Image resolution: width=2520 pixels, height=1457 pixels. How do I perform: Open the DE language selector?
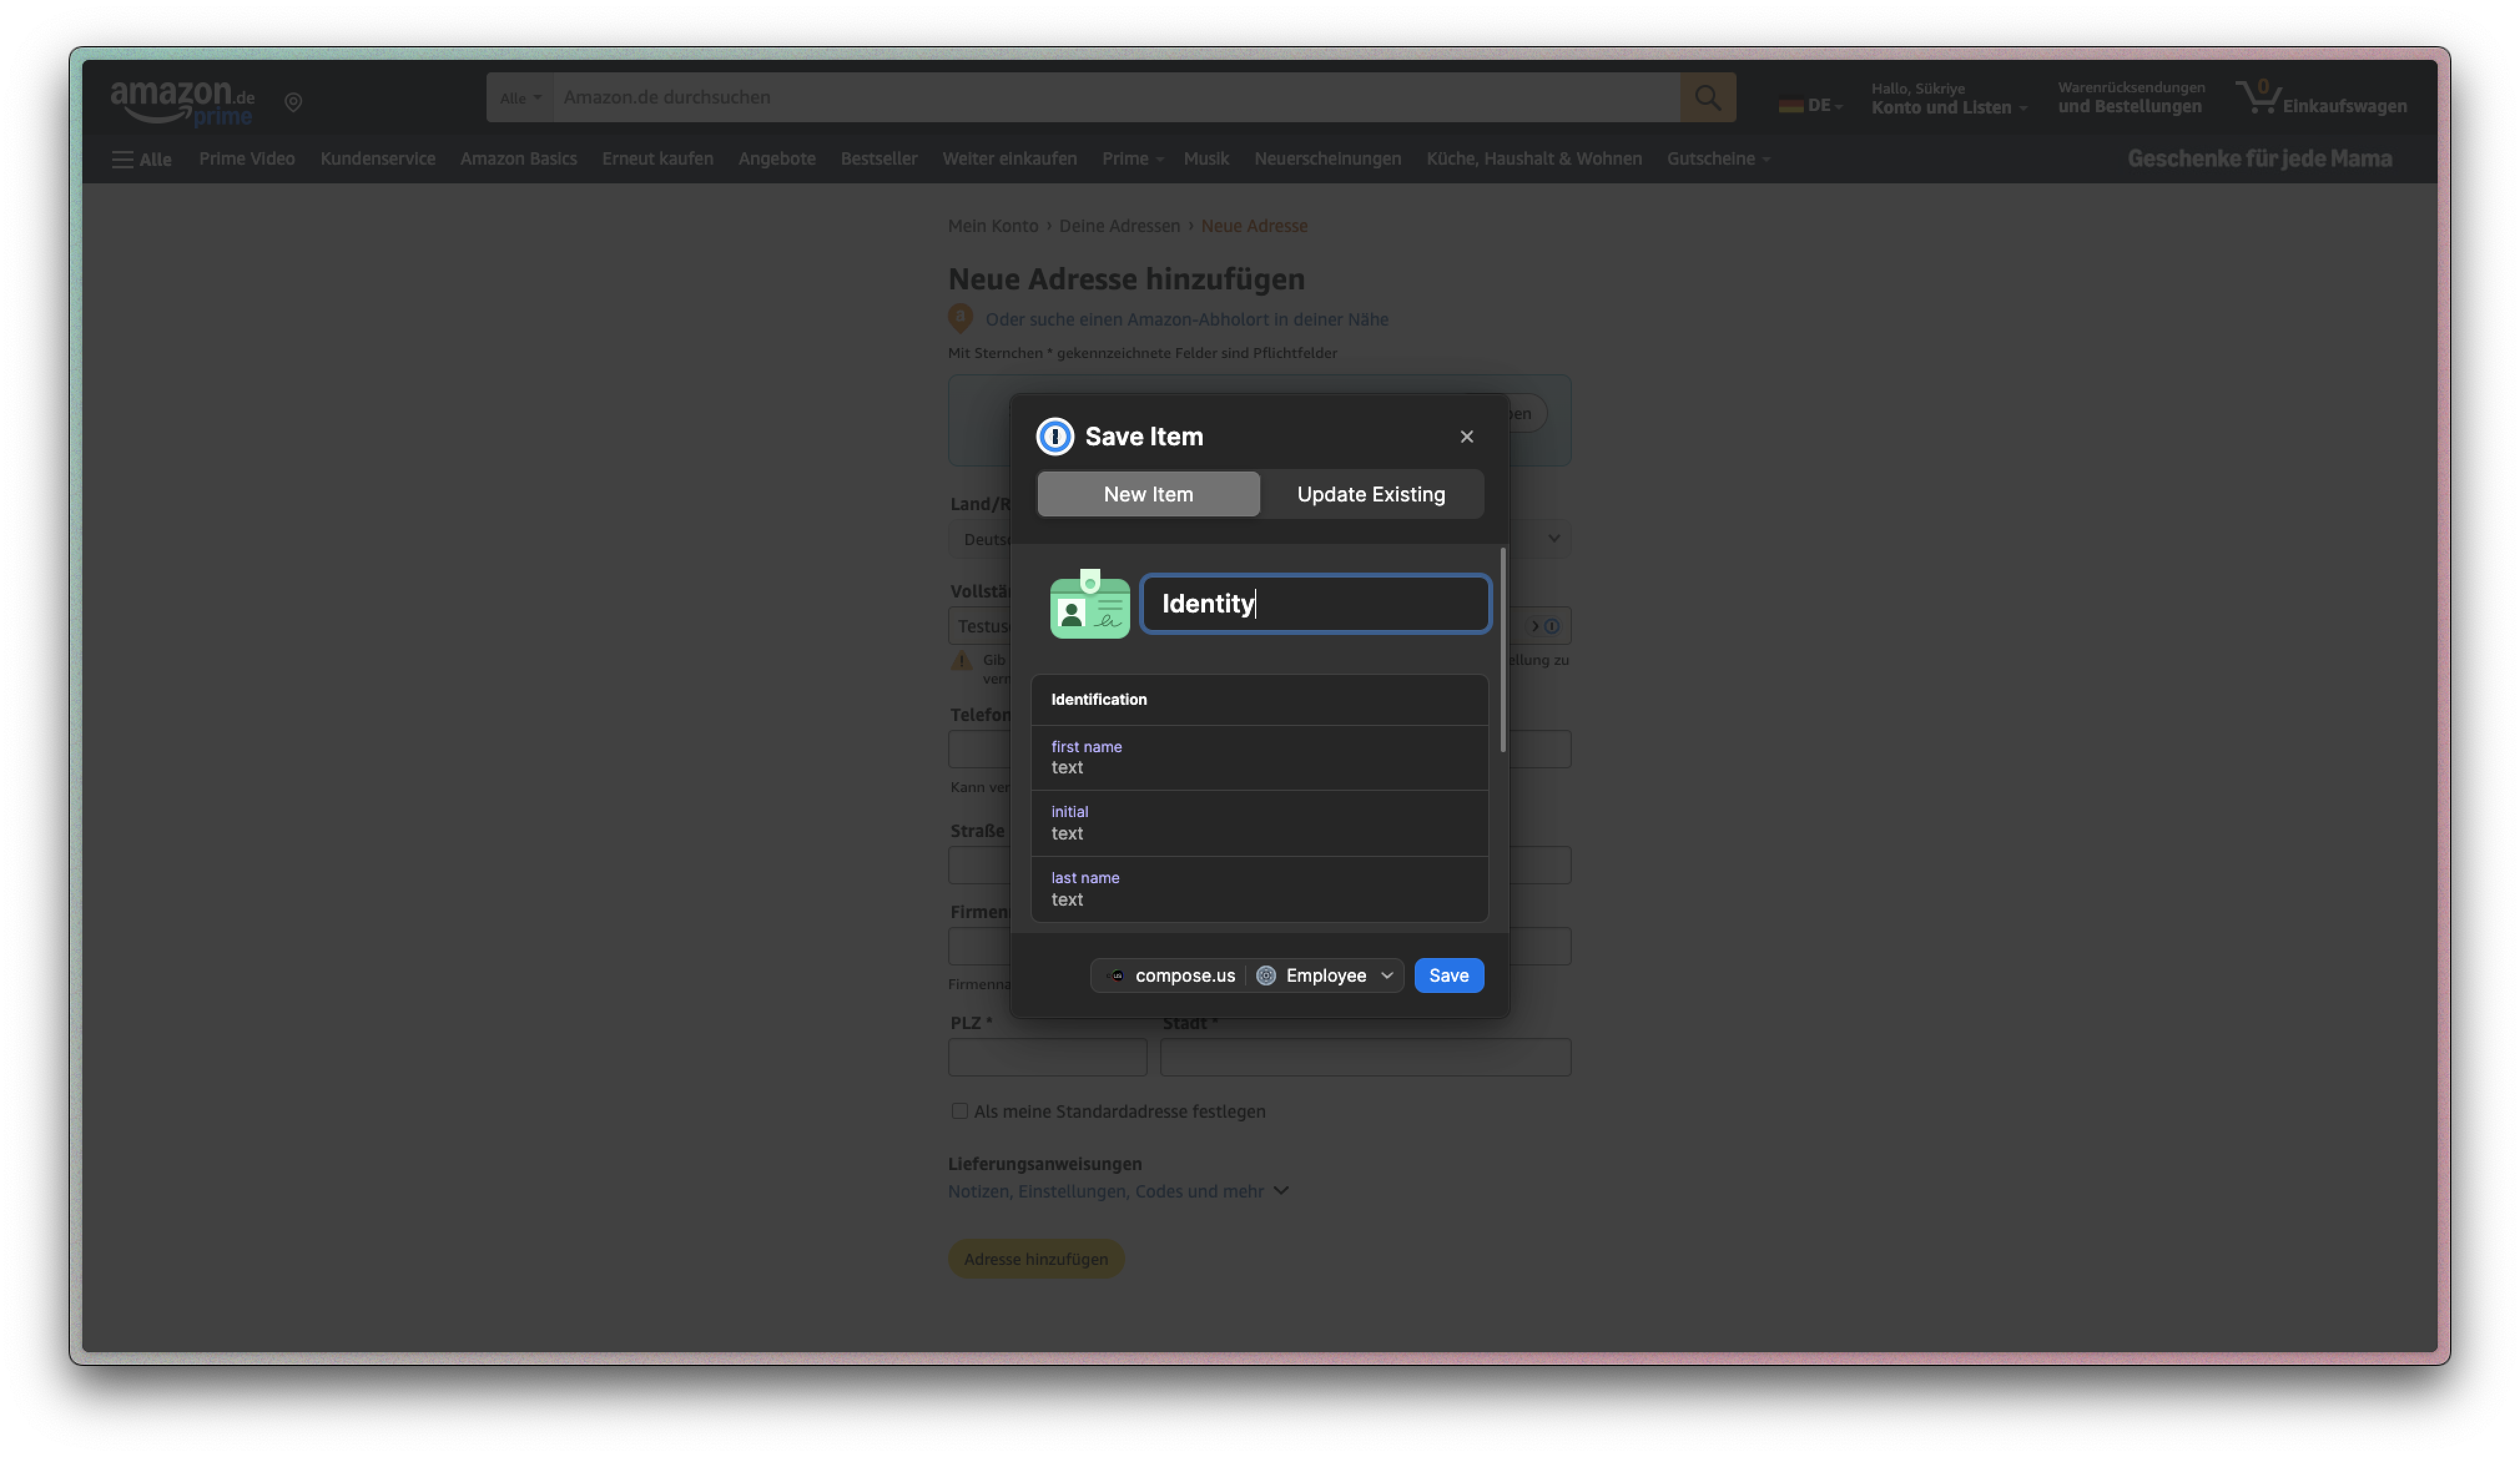(x=1810, y=103)
